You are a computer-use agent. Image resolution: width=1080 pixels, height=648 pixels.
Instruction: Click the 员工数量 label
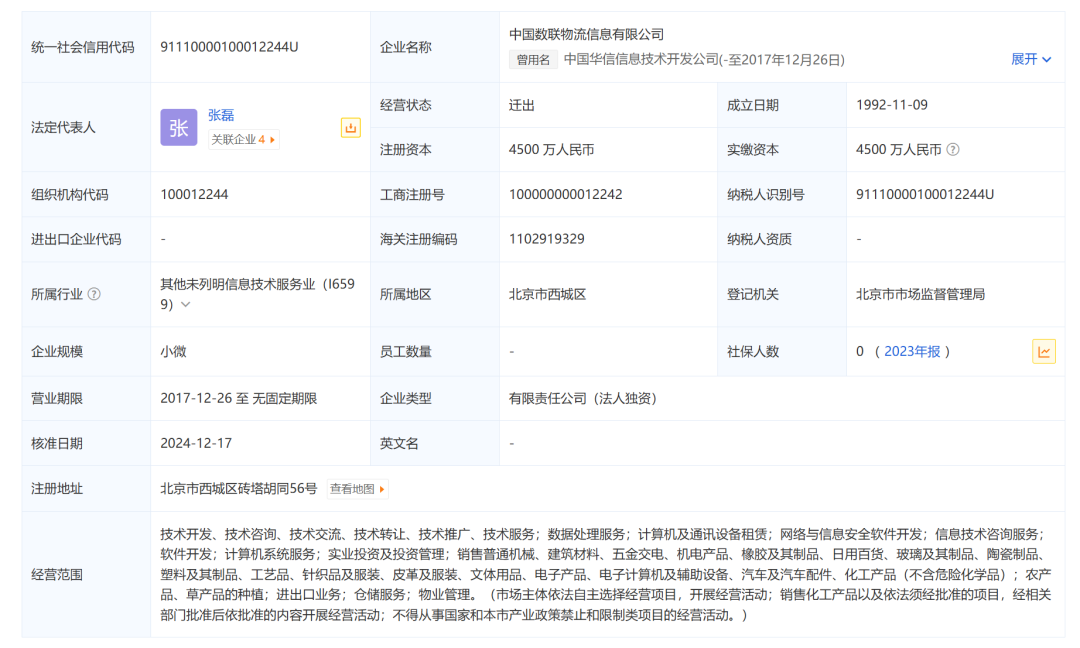pos(406,351)
